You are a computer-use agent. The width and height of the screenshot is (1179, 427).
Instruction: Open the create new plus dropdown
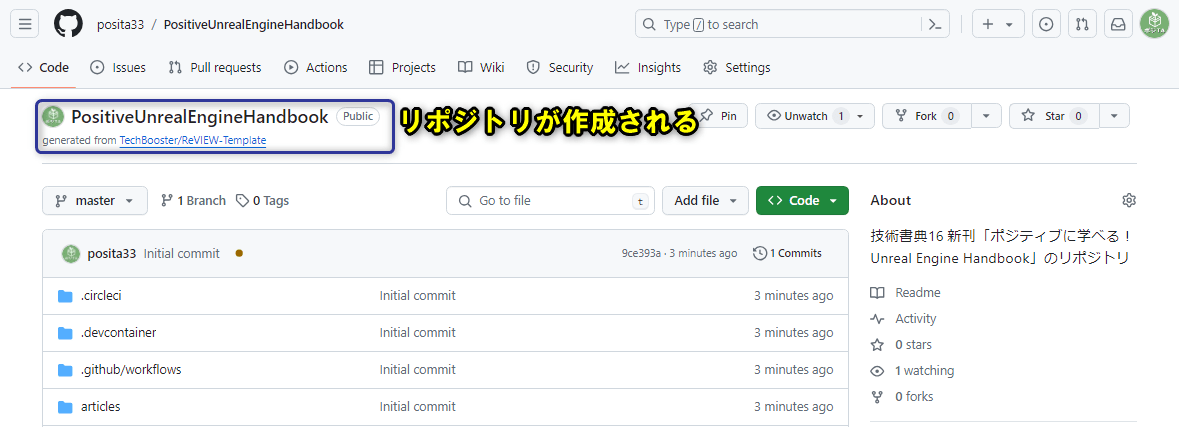pos(999,24)
